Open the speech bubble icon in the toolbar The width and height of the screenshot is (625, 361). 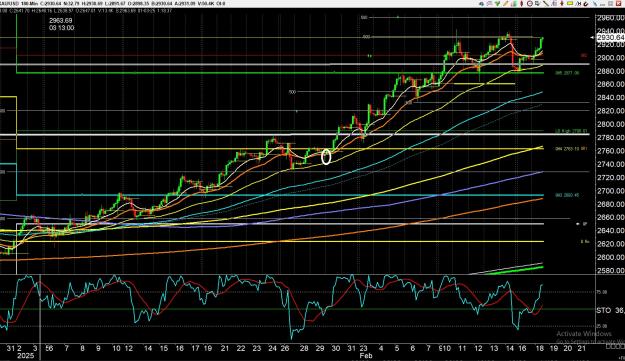489,4
